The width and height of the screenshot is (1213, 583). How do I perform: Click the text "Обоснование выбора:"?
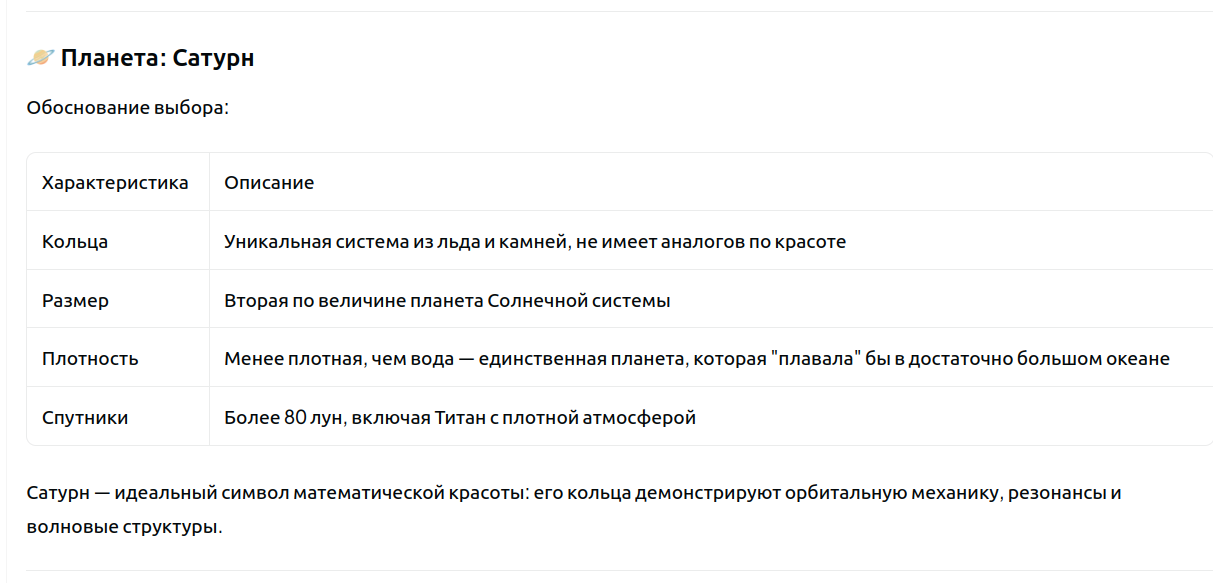pyautogui.click(x=128, y=108)
